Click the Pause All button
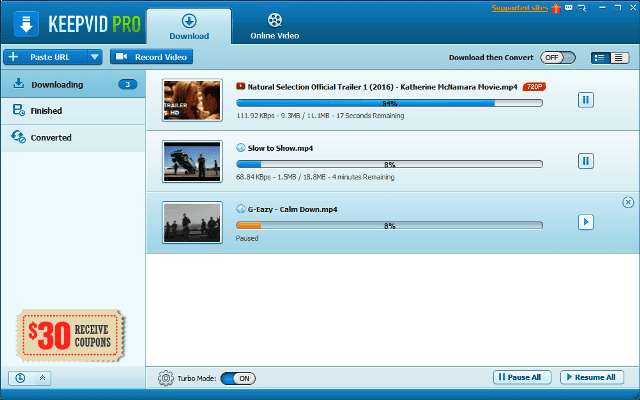This screenshot has width=640, height=400. pos(522,377)
